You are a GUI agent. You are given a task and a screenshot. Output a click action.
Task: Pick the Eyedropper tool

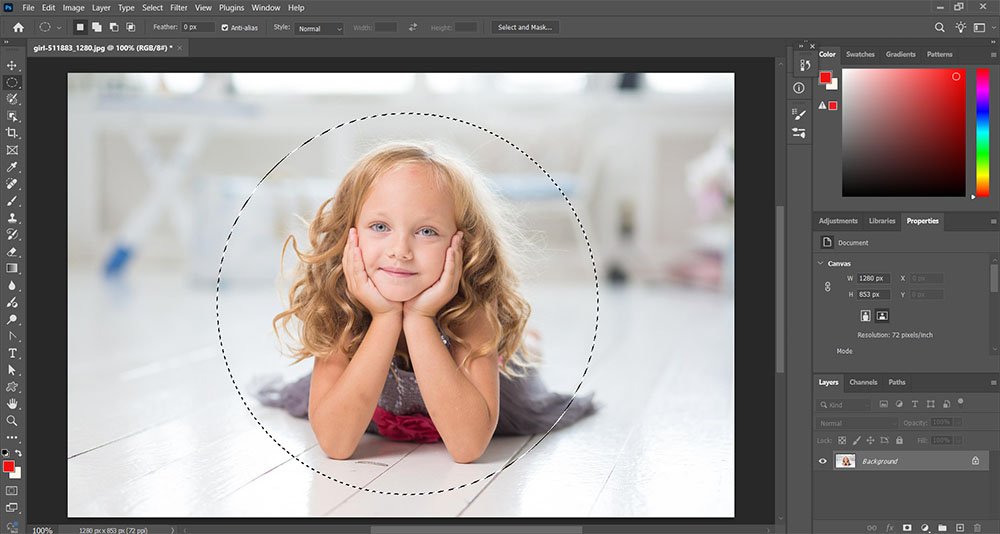pyautogui.click(x=12, y=167)
